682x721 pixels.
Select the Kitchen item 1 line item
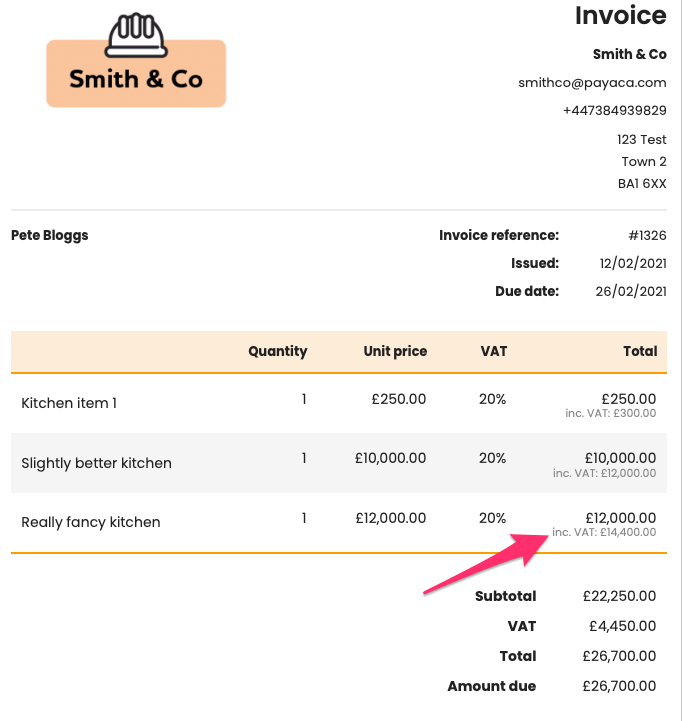(x=69, y=403)
